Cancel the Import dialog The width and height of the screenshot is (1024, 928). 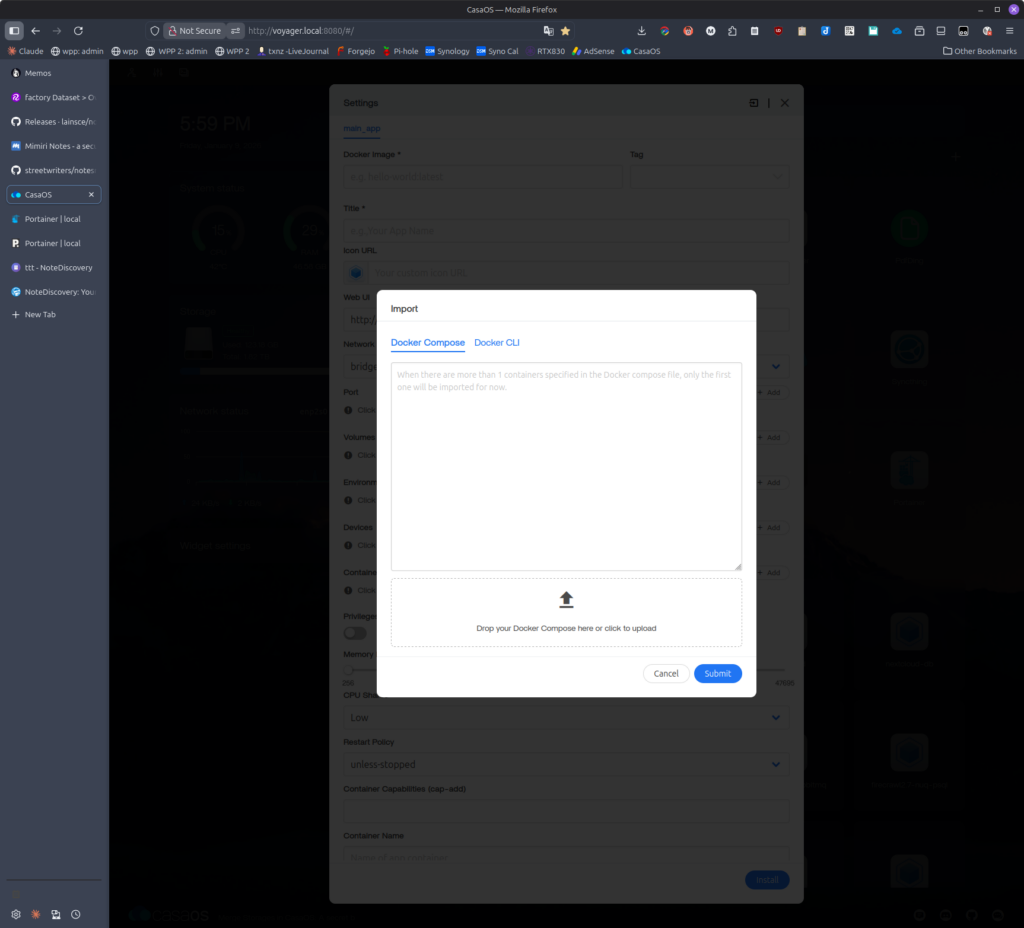[666, 674]
